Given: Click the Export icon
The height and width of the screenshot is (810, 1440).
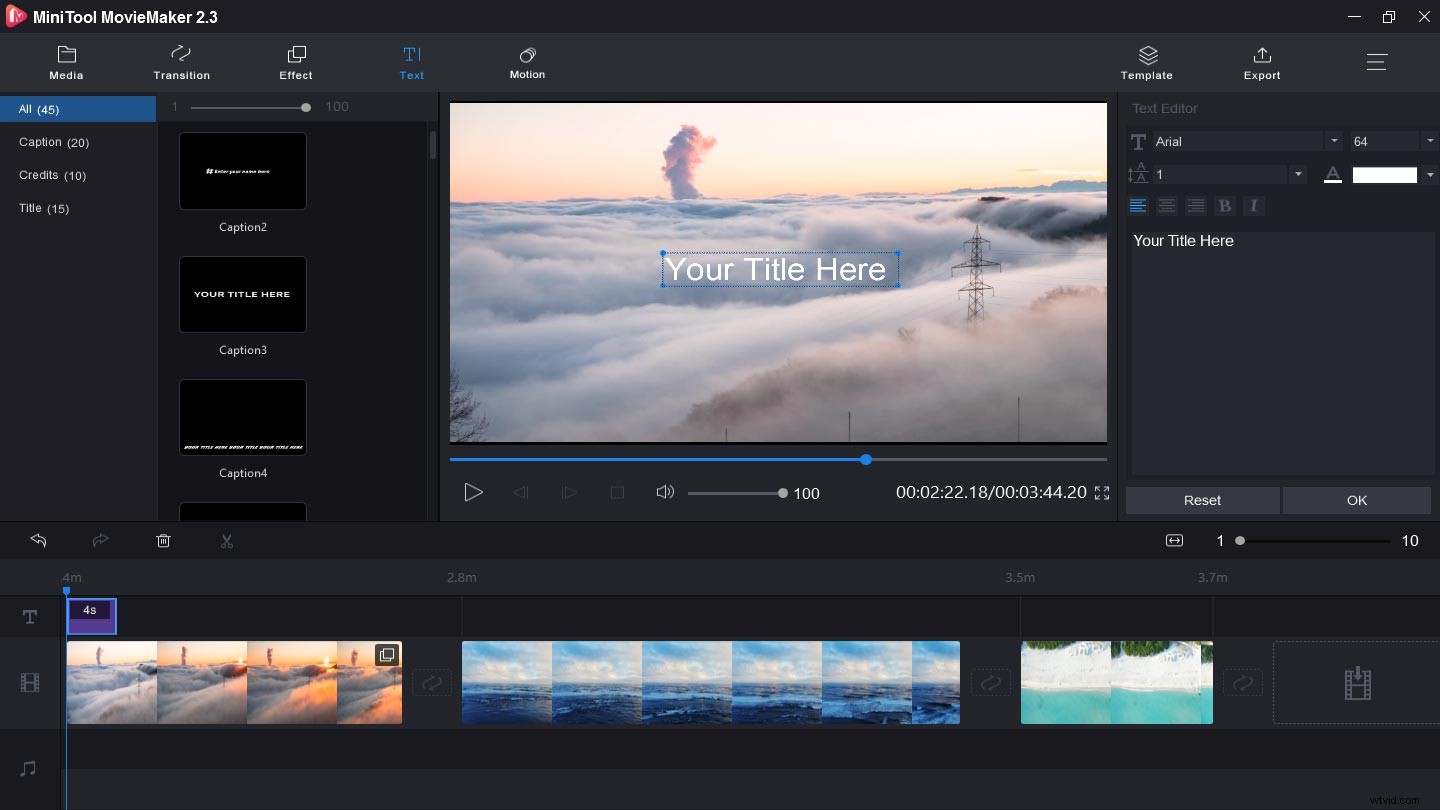Looking at the screenshot, I should [1261, 62].
